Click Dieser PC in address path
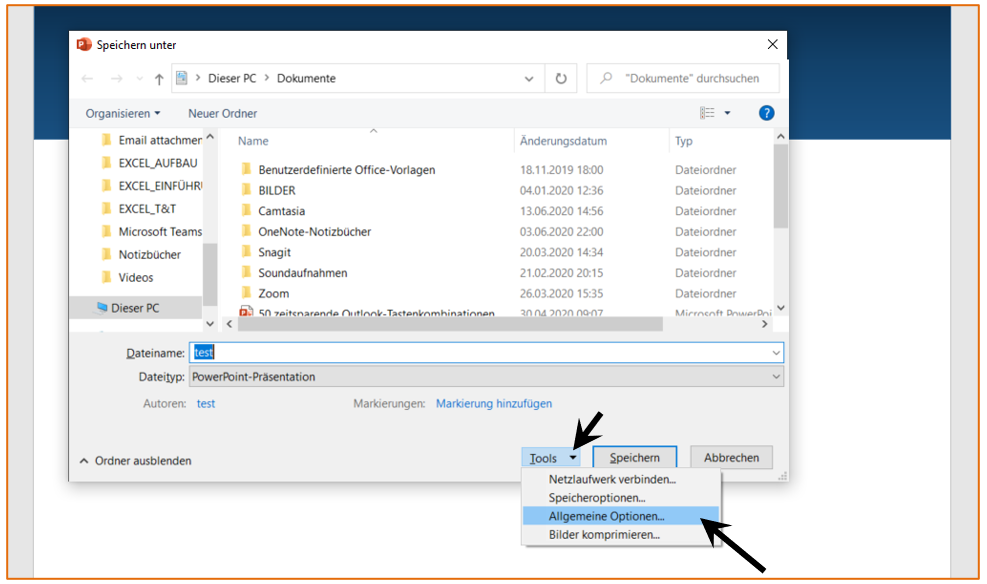 click(x=232, y=79)
